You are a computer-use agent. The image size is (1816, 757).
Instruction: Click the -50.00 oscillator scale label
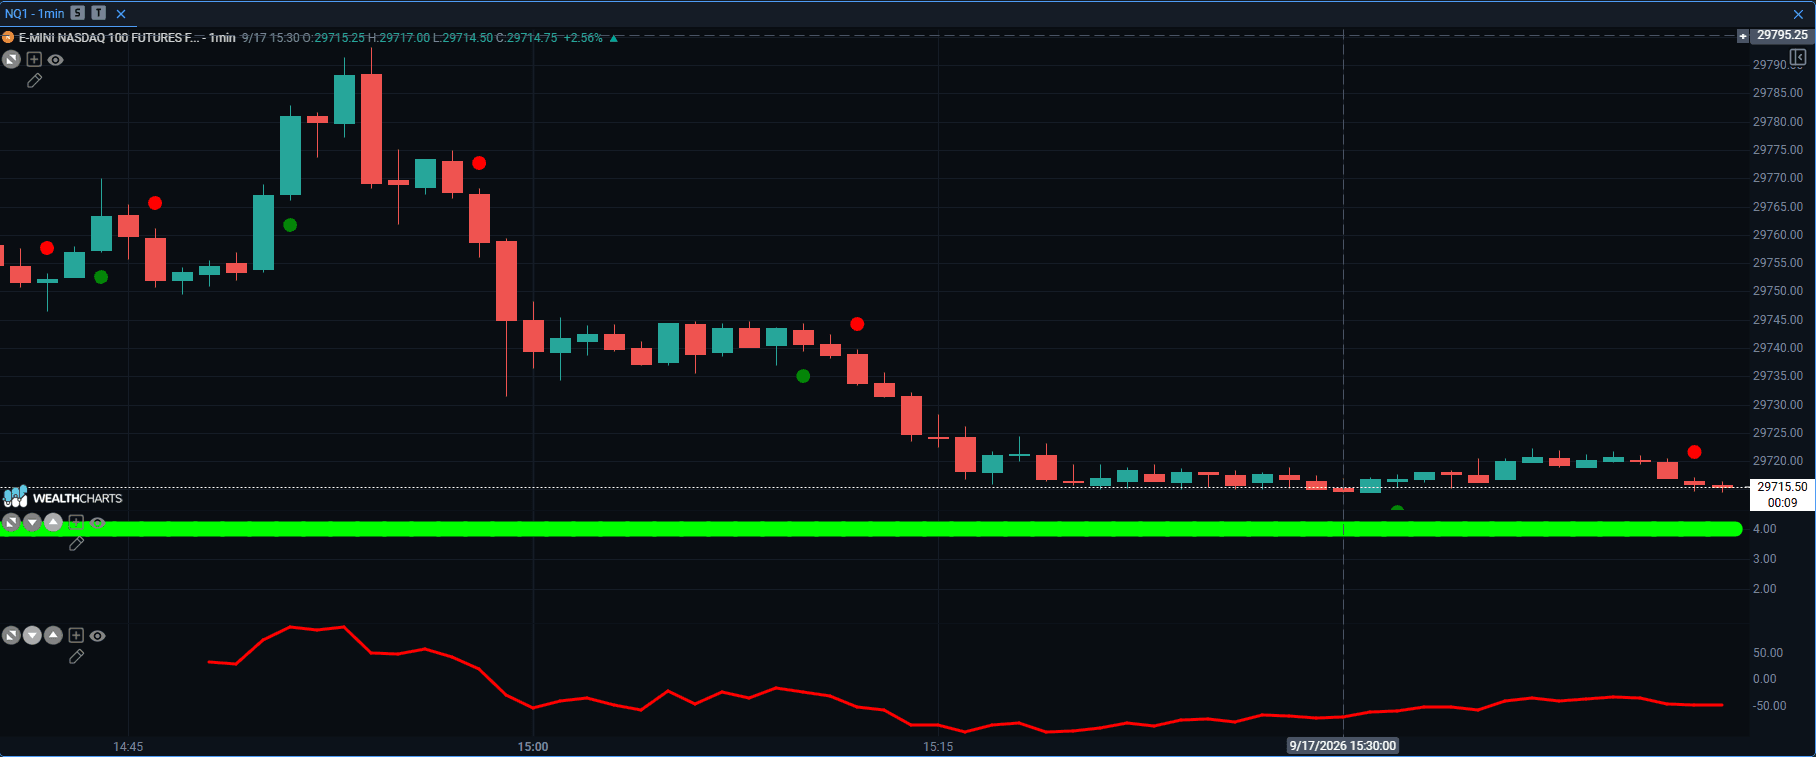[1770, 706]
